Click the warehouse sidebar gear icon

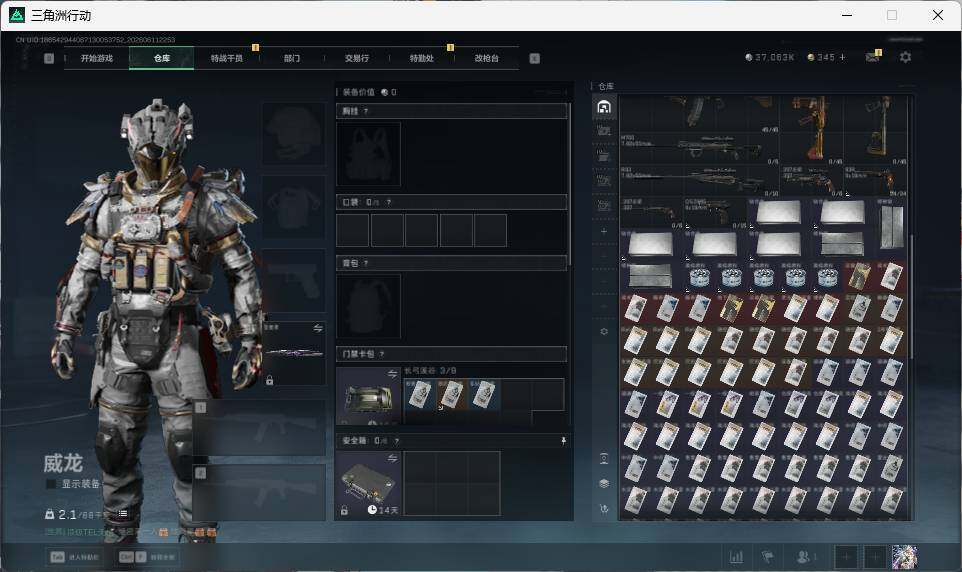pyautogui.click(x=604, y=331)
